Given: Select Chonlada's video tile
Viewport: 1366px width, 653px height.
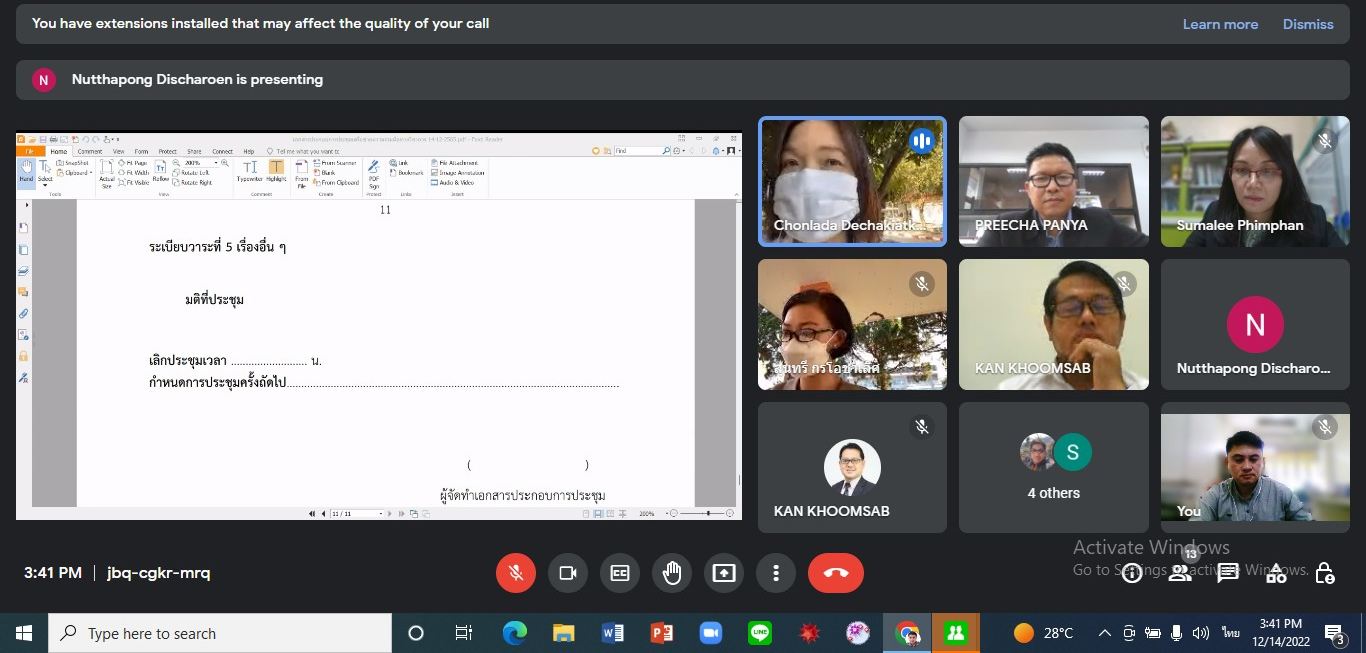Looking at the screenshot, I should tap(852, 182).
